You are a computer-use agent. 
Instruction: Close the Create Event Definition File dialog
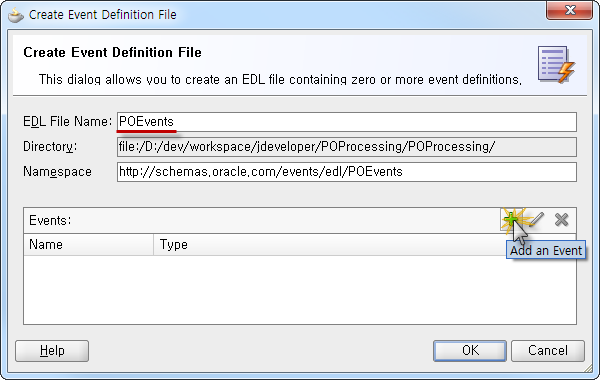[569, 10]
